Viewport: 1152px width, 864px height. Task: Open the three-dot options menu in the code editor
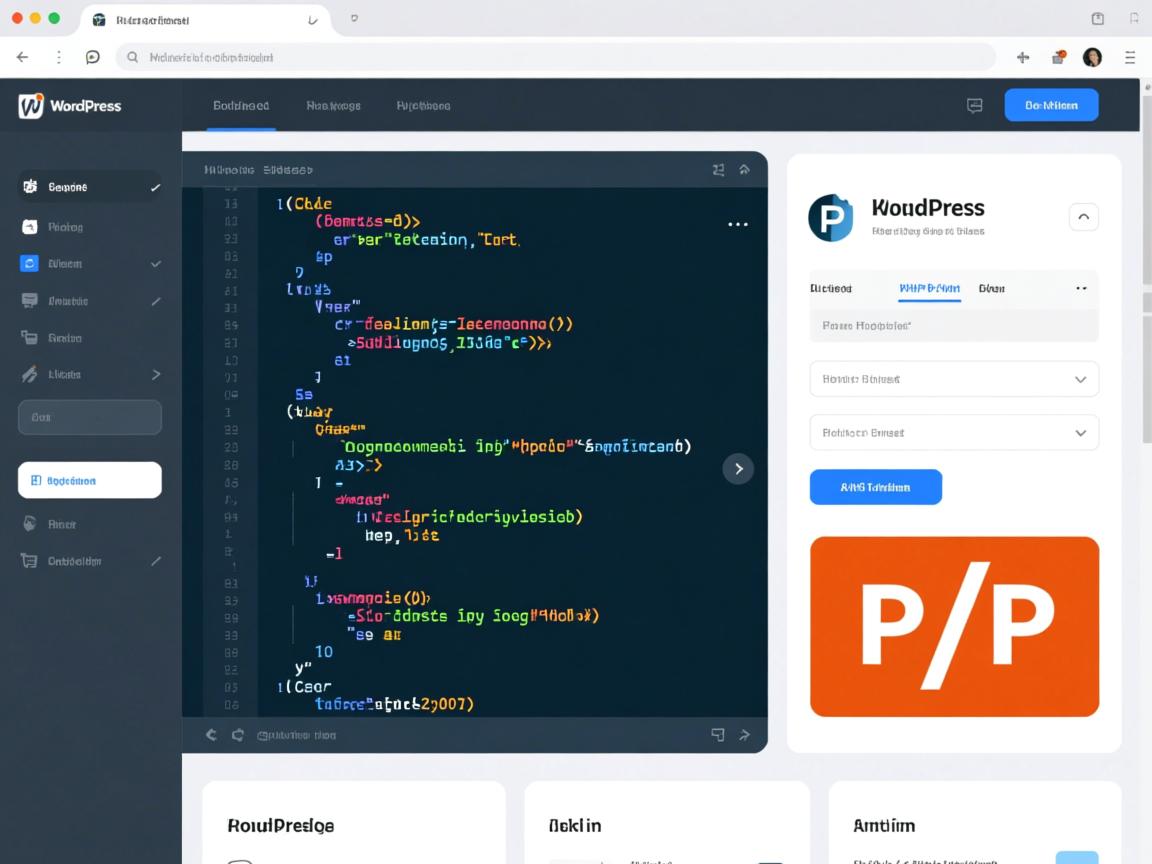point(738,224)
